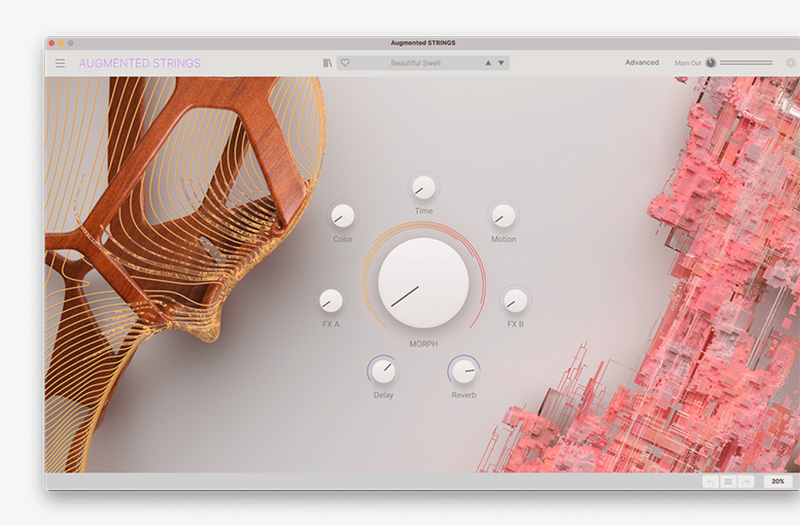Click the Beautiful Swell preset name
Viewport: 800px width, 526px height.
click(415, 63)
